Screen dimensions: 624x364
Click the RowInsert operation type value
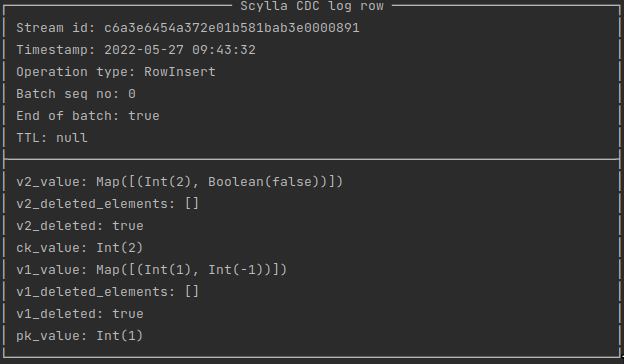click(x=179, y=72)
